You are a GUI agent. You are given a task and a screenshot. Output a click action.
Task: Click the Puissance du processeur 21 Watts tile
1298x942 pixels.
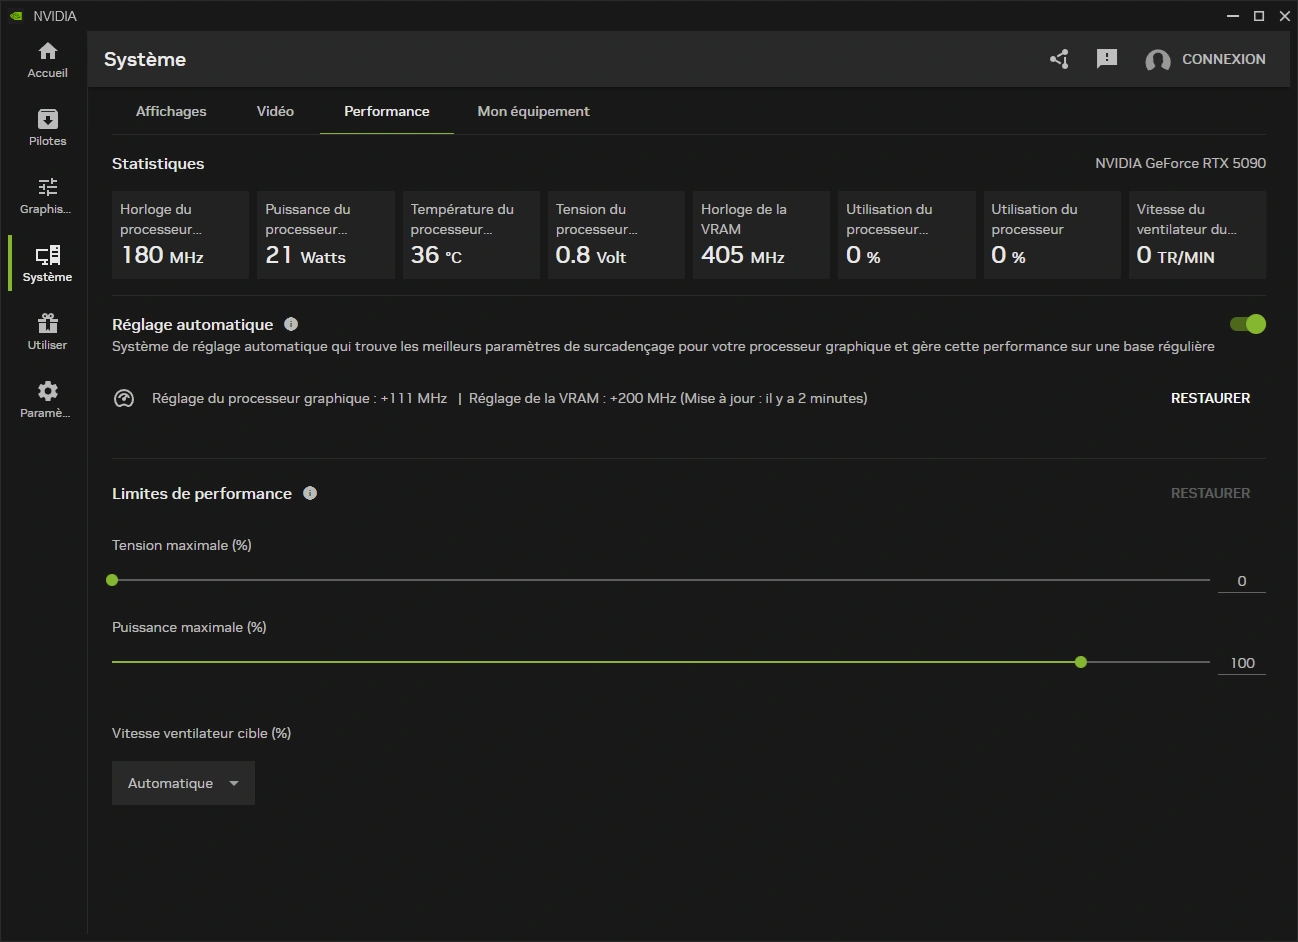[x=326, y=235]
